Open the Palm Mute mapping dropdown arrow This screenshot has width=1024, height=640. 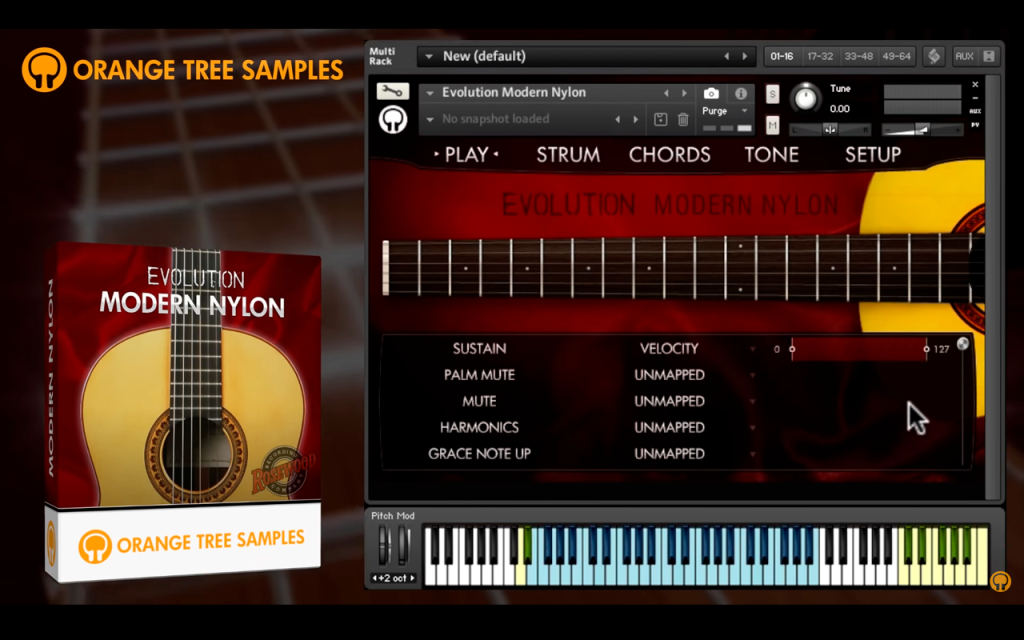[x=753, y=376]
